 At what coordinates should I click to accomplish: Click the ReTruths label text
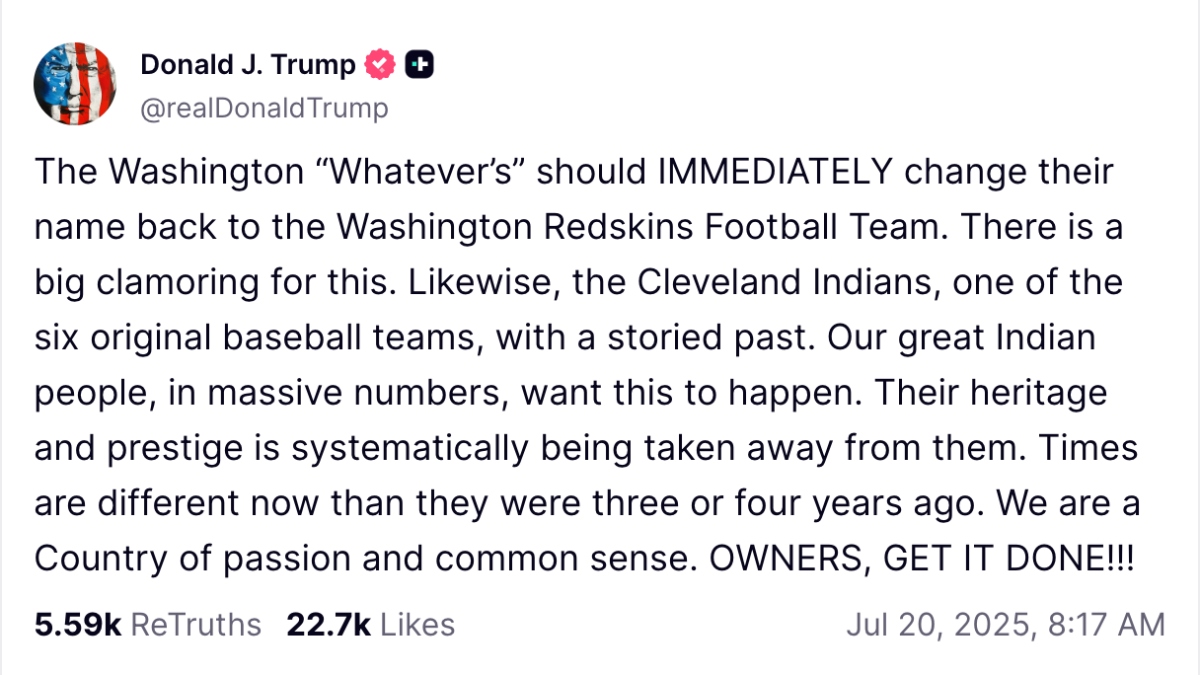click(196, 625)
